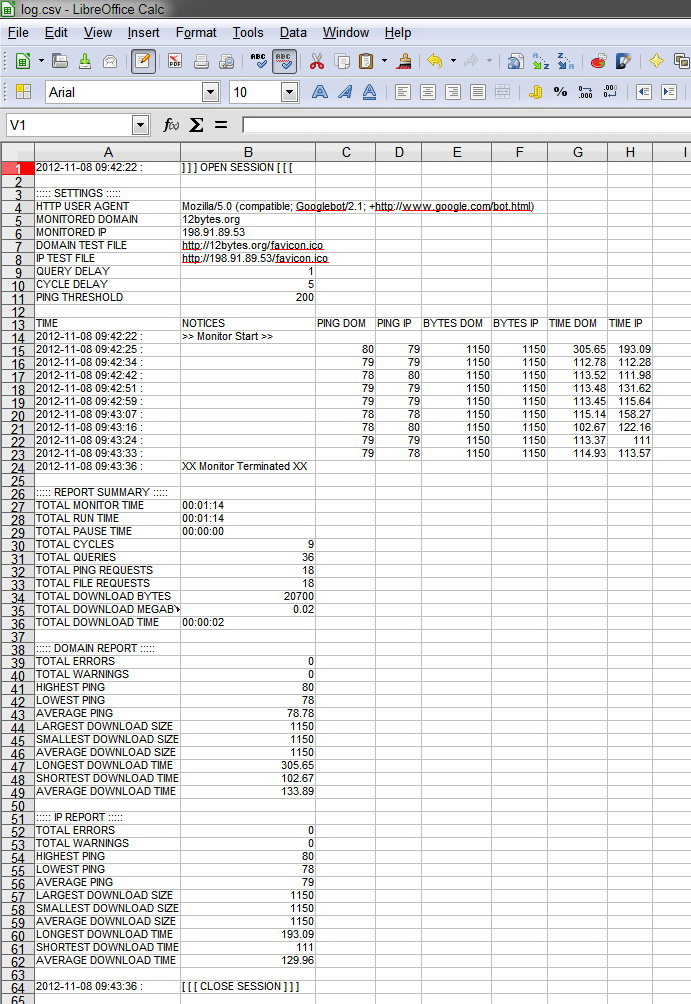Open the 198.91.89.53 favicon.ico link
This screenshot has height=1004, width=691.
click(255, 258)
